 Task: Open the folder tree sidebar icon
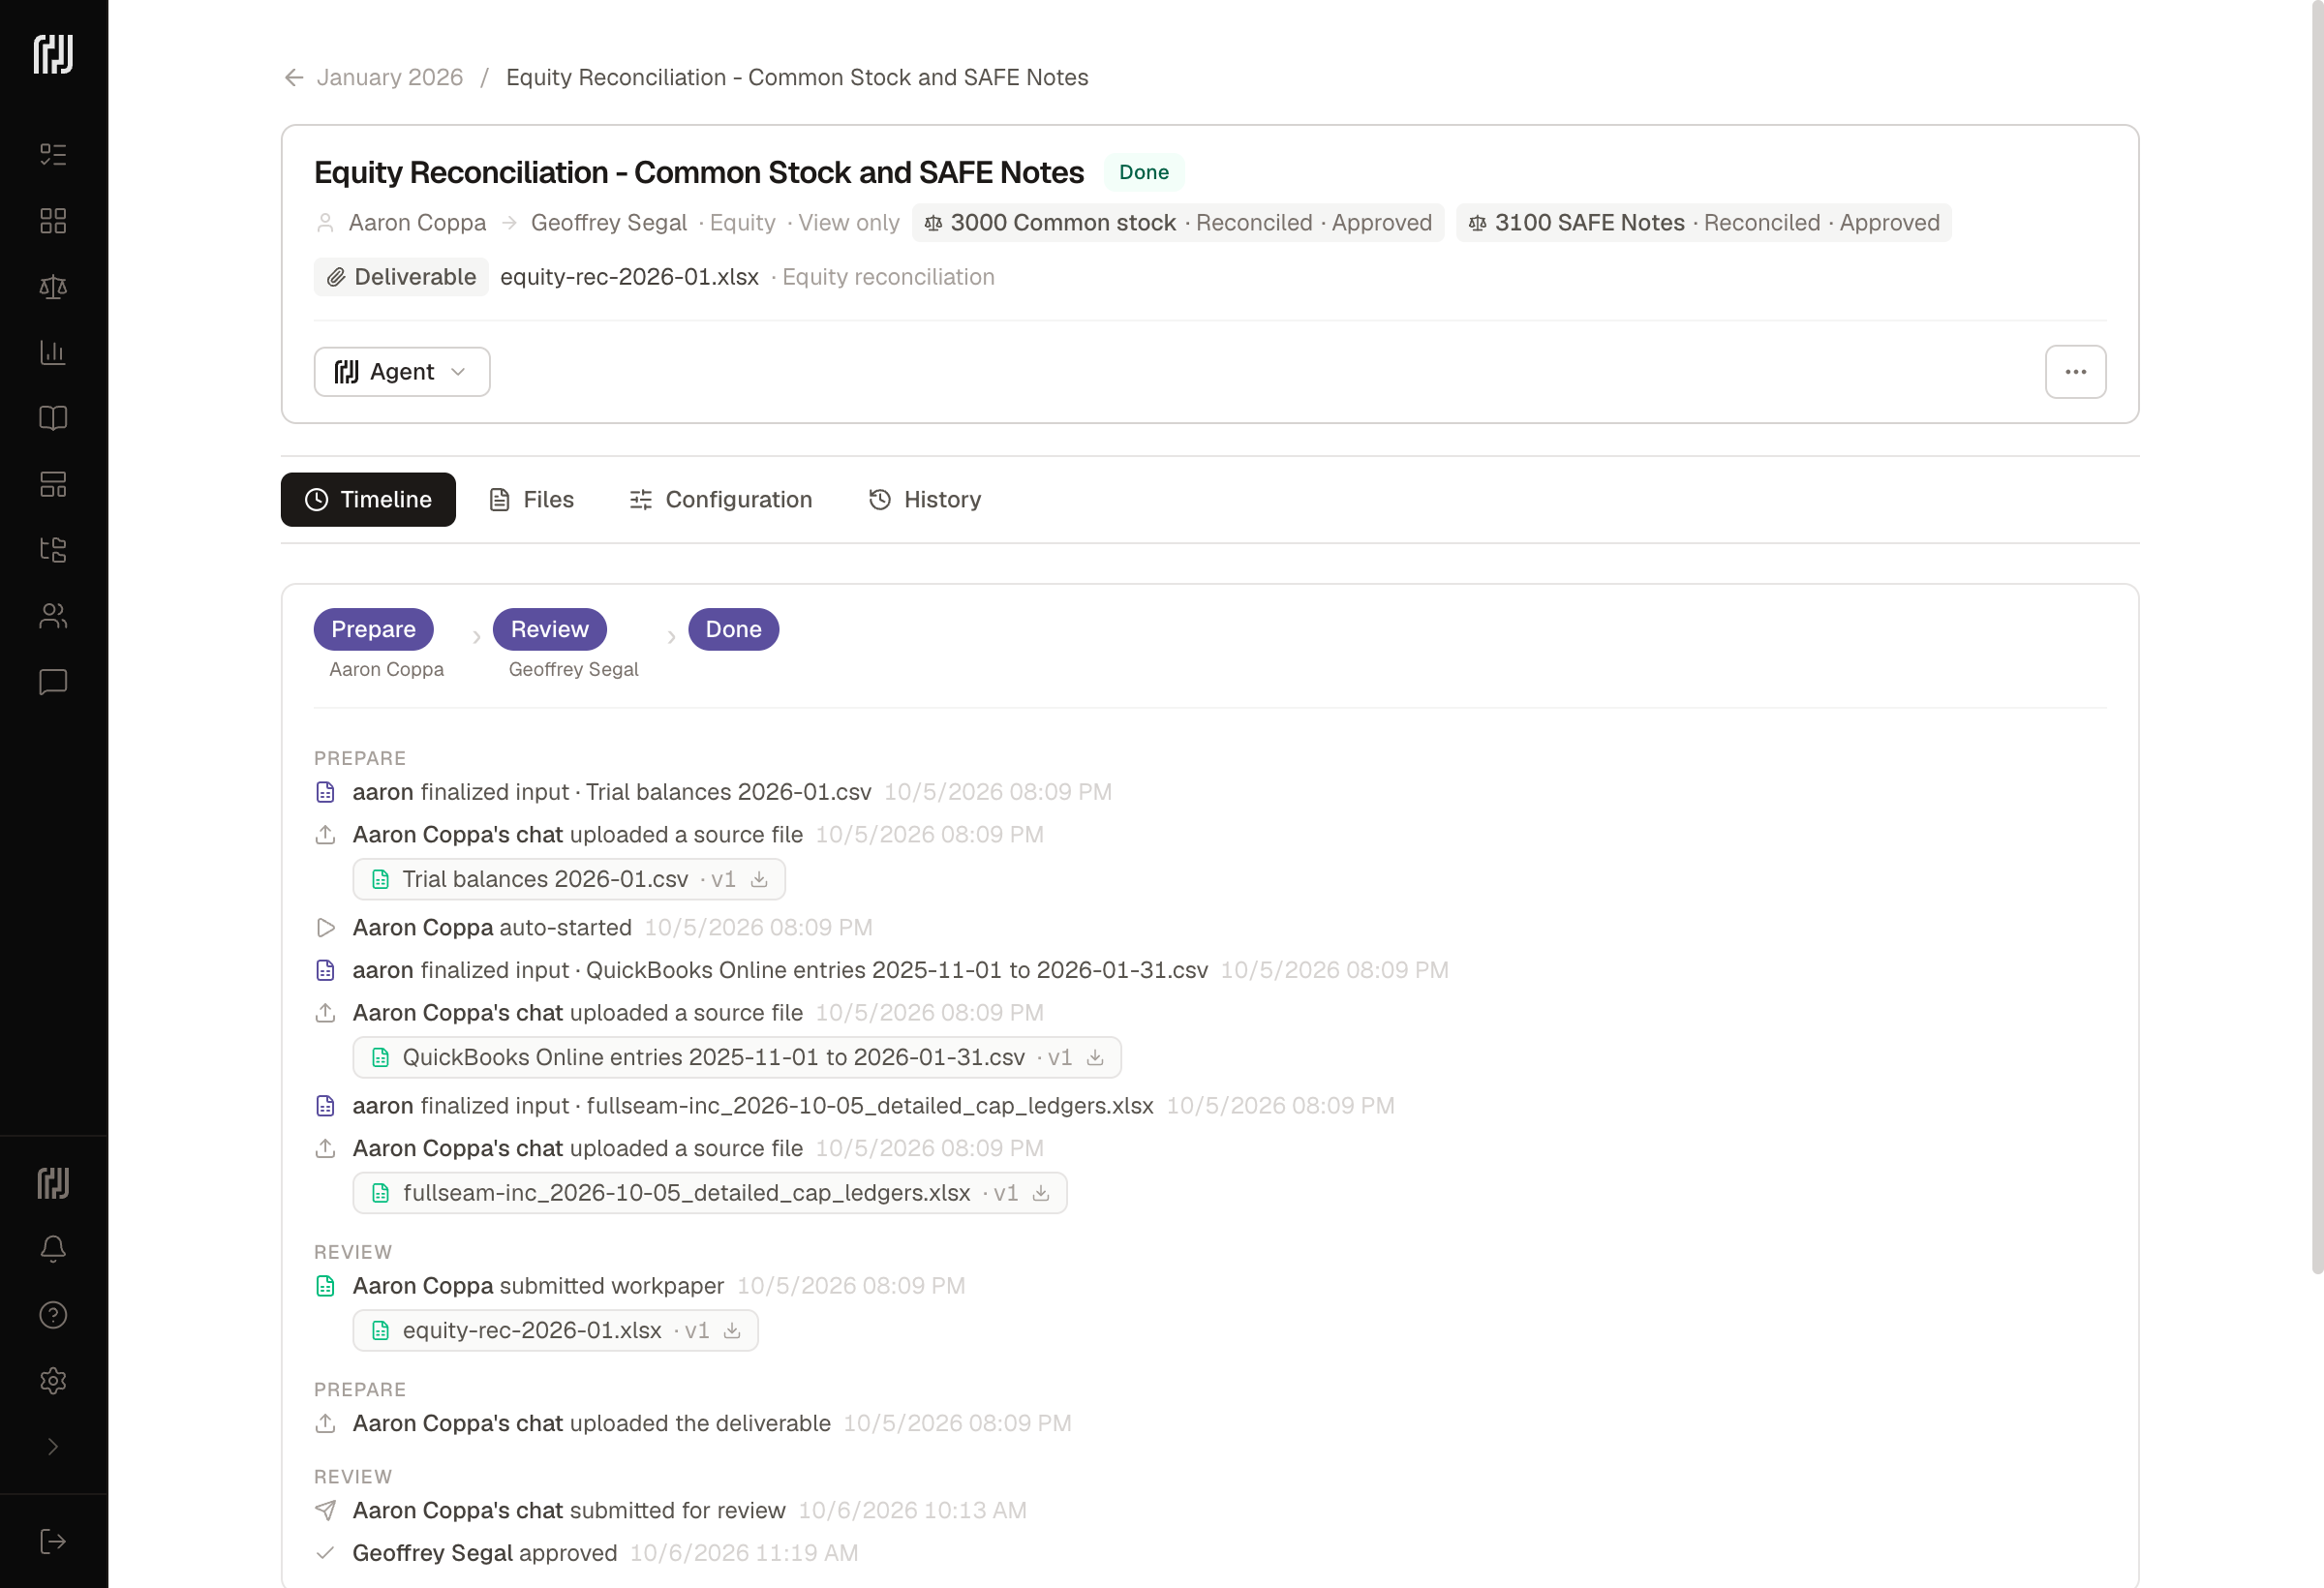[53, 549]
